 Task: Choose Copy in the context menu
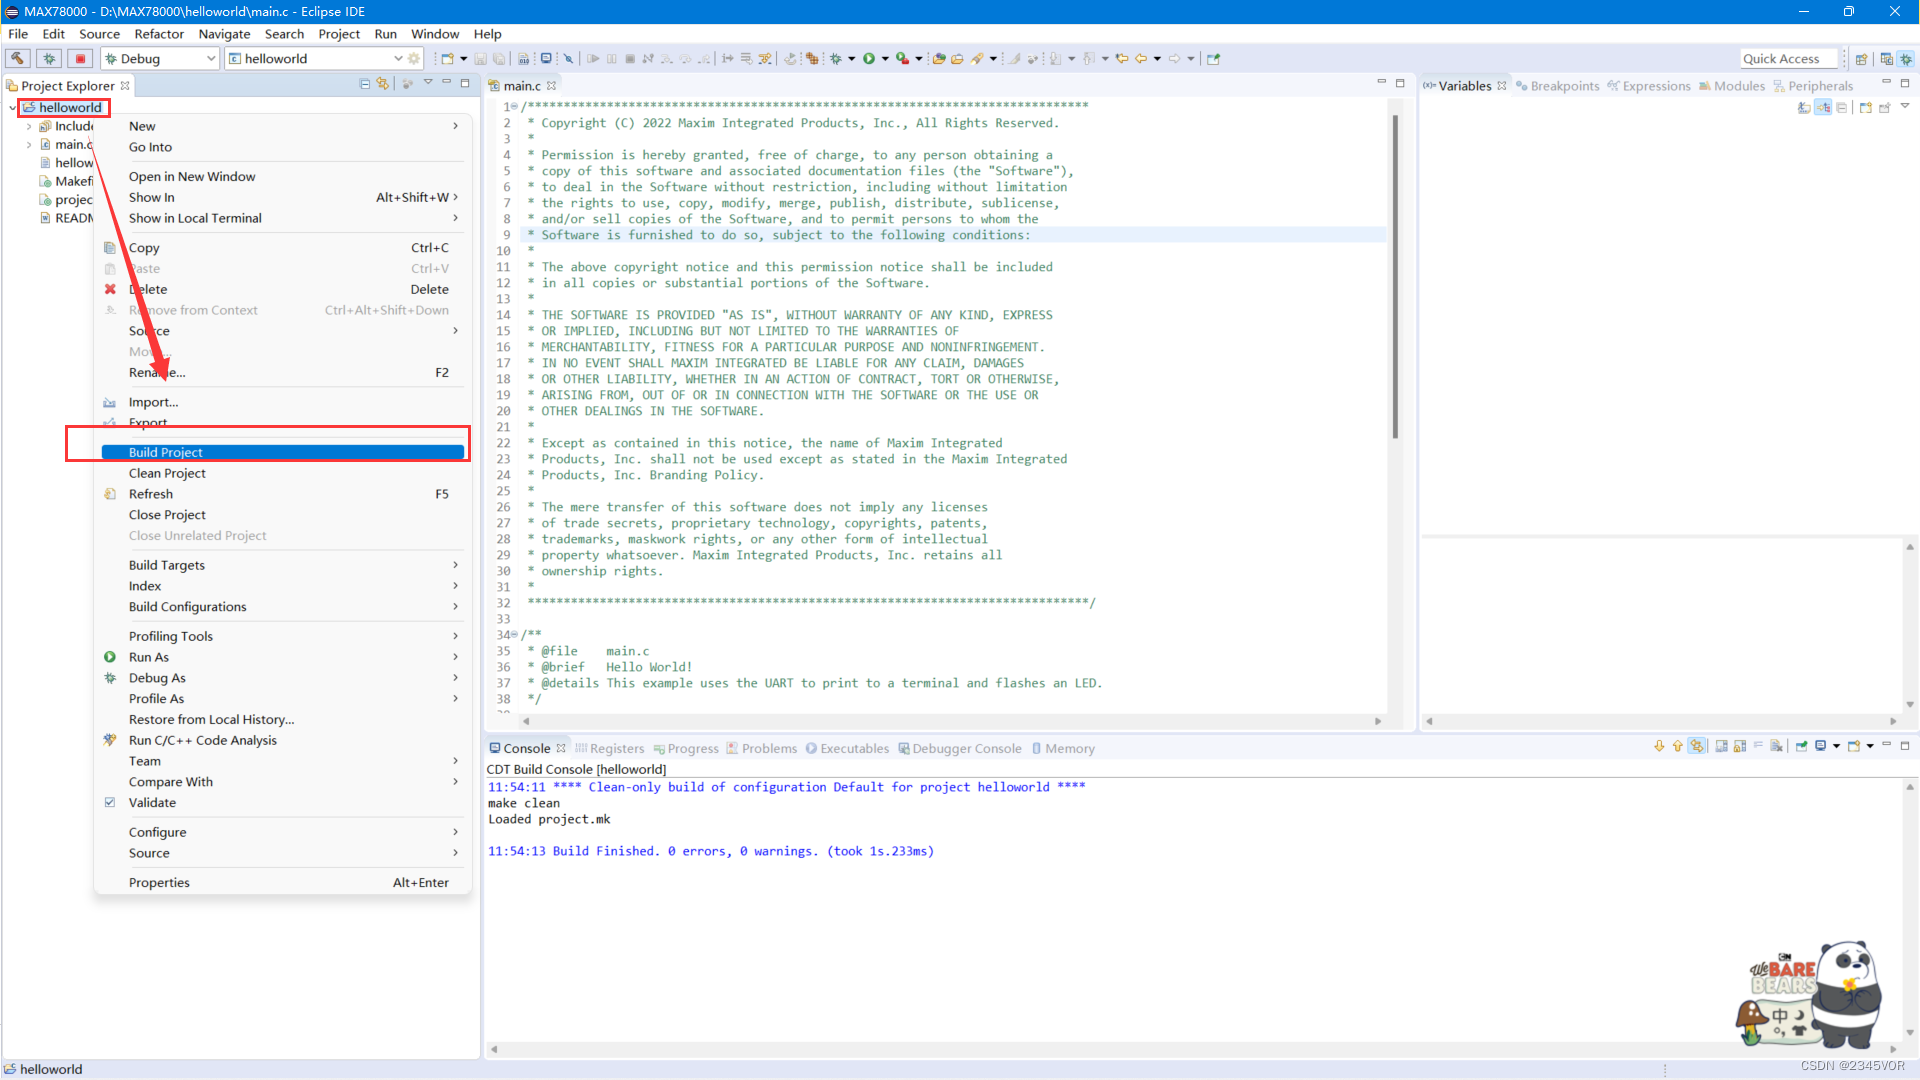pos(284,248)
